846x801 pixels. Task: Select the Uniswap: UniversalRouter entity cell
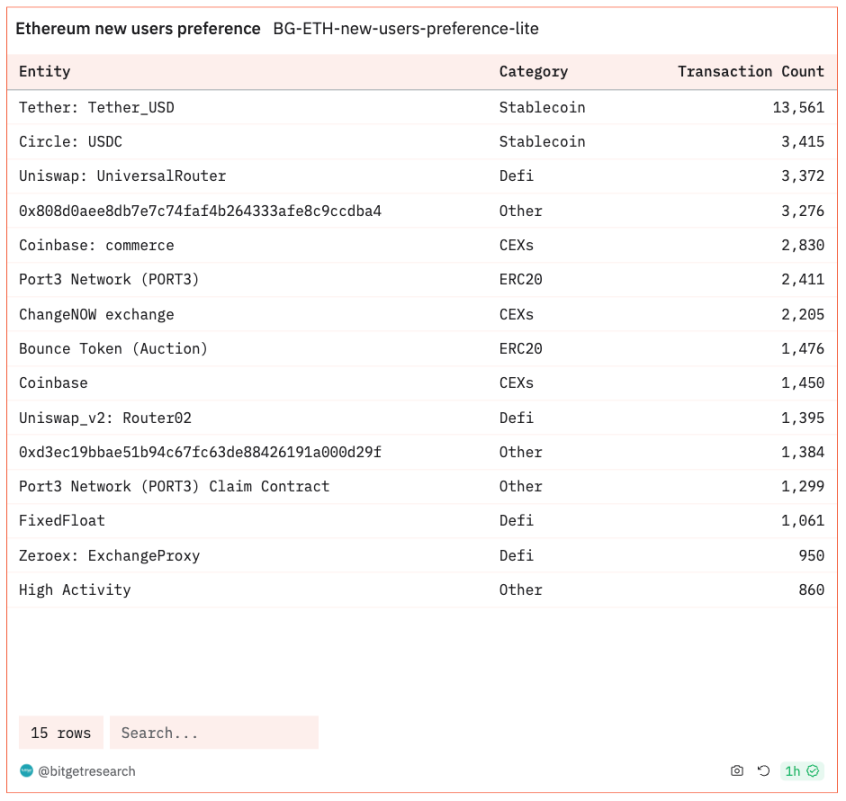(x=122, y=176)
